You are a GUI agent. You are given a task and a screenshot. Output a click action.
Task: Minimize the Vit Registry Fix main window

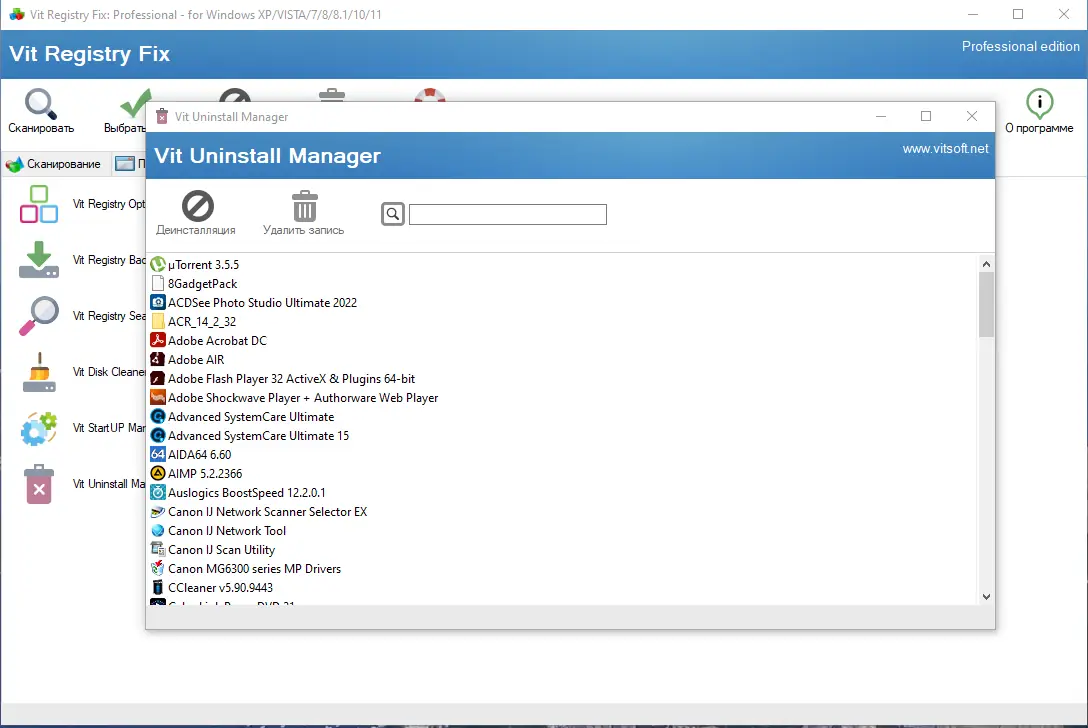973,15
